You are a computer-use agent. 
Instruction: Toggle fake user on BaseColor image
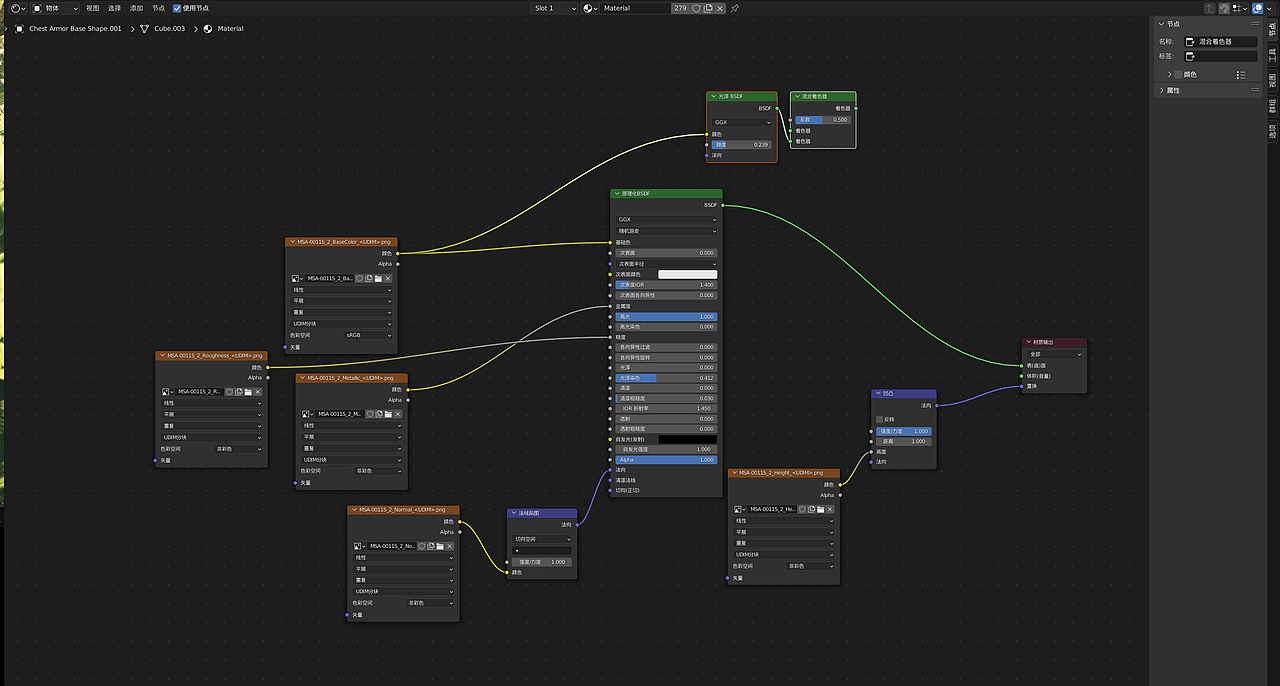(359, 278)
